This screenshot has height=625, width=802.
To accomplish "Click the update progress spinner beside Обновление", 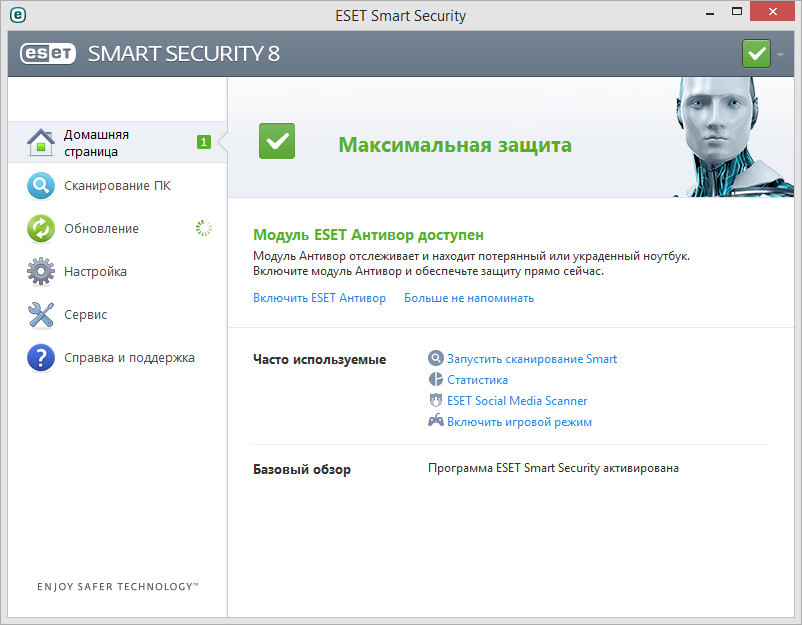I will (x=203, y=229).
